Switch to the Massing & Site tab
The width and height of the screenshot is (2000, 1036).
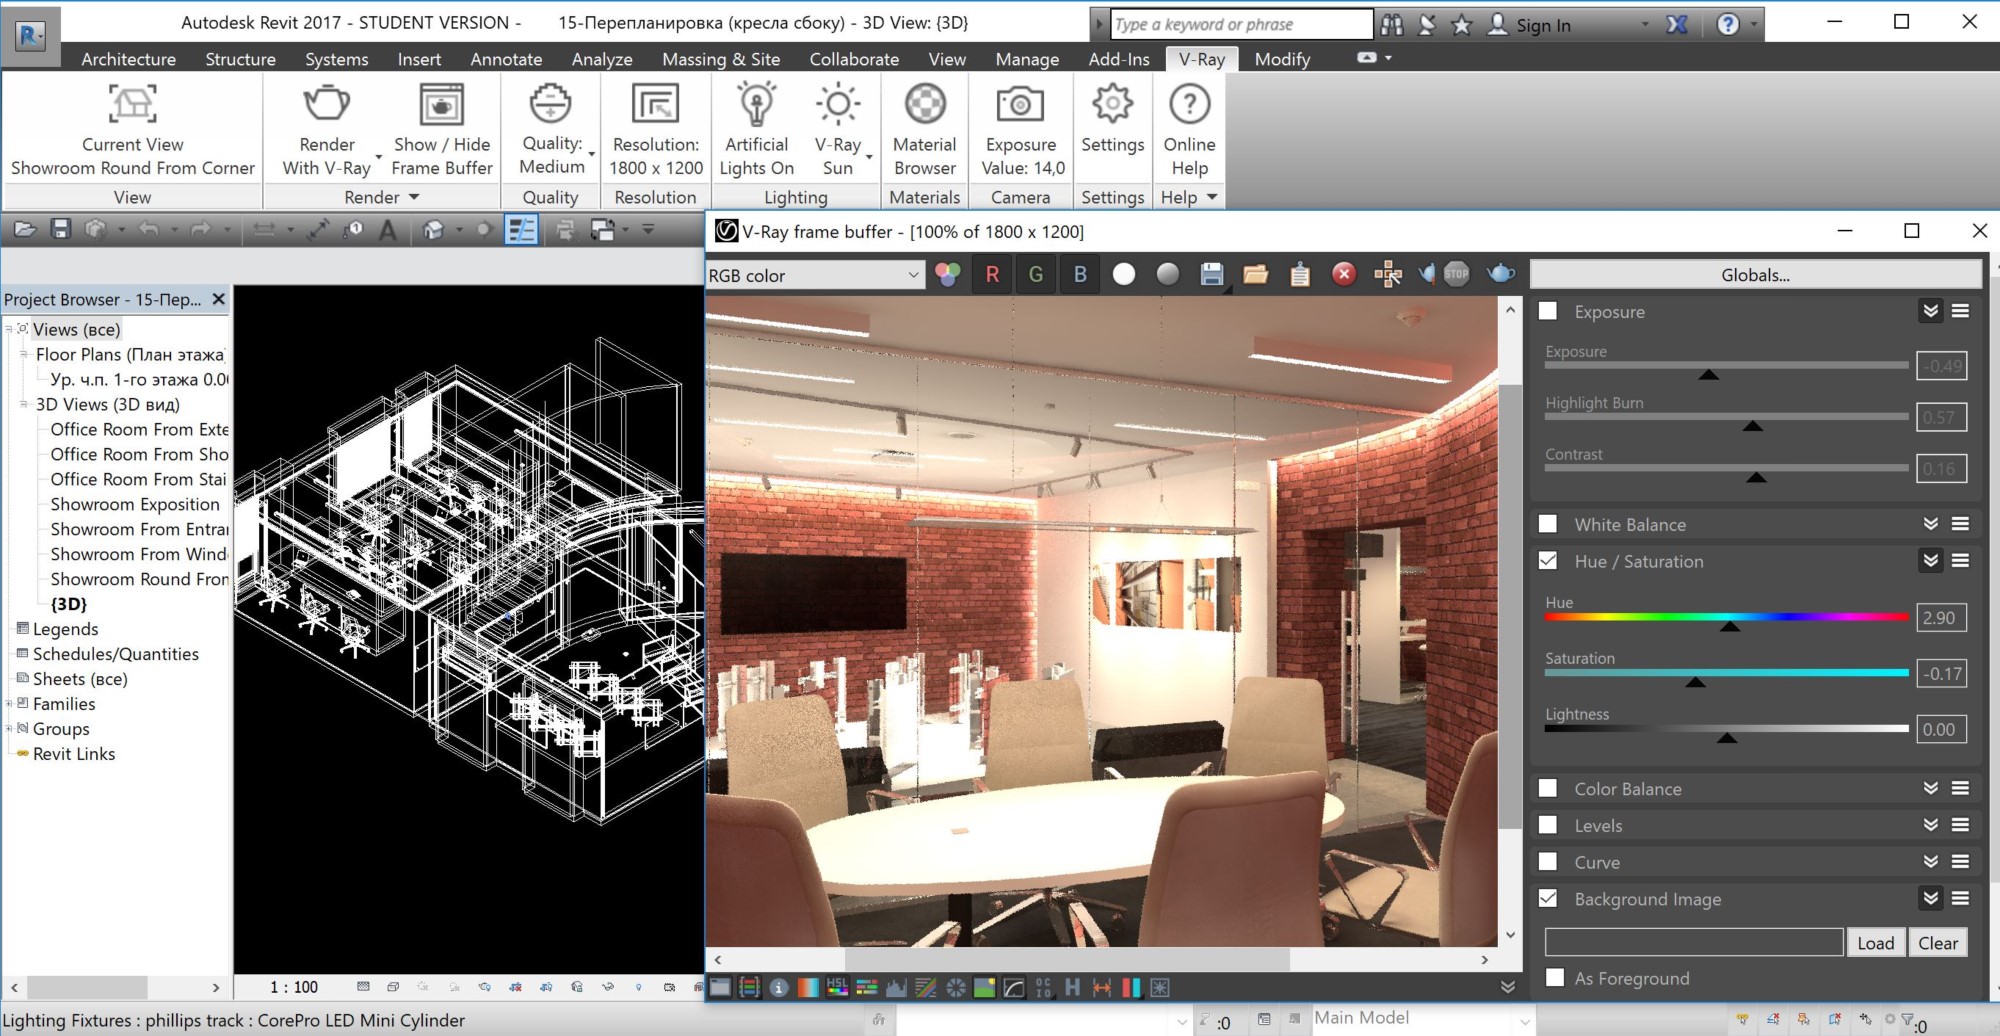pos(721,59)
